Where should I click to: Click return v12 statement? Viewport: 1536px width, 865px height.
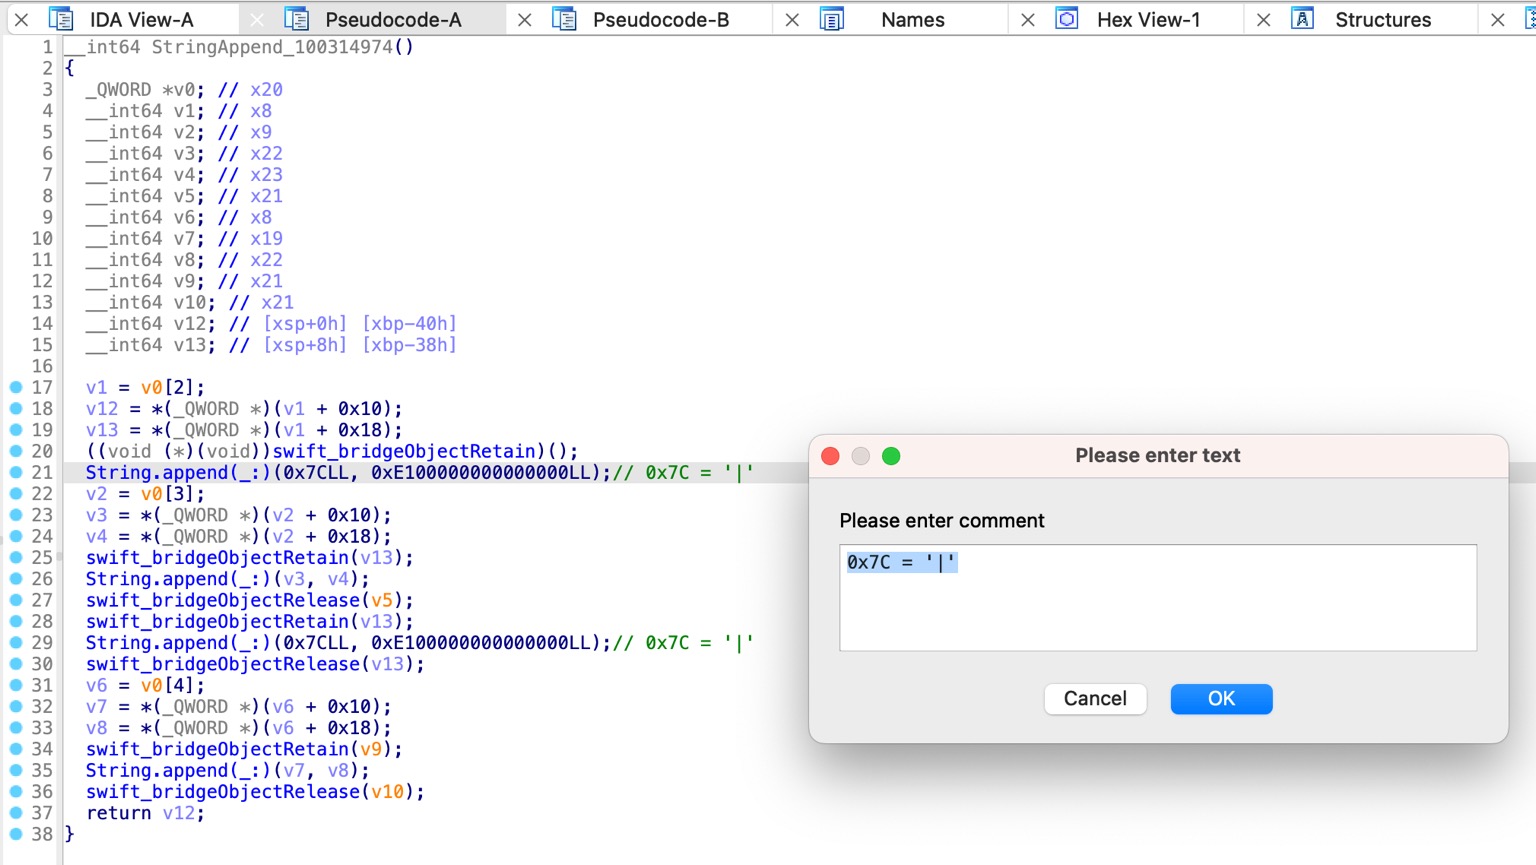click(x=145, y=813)
